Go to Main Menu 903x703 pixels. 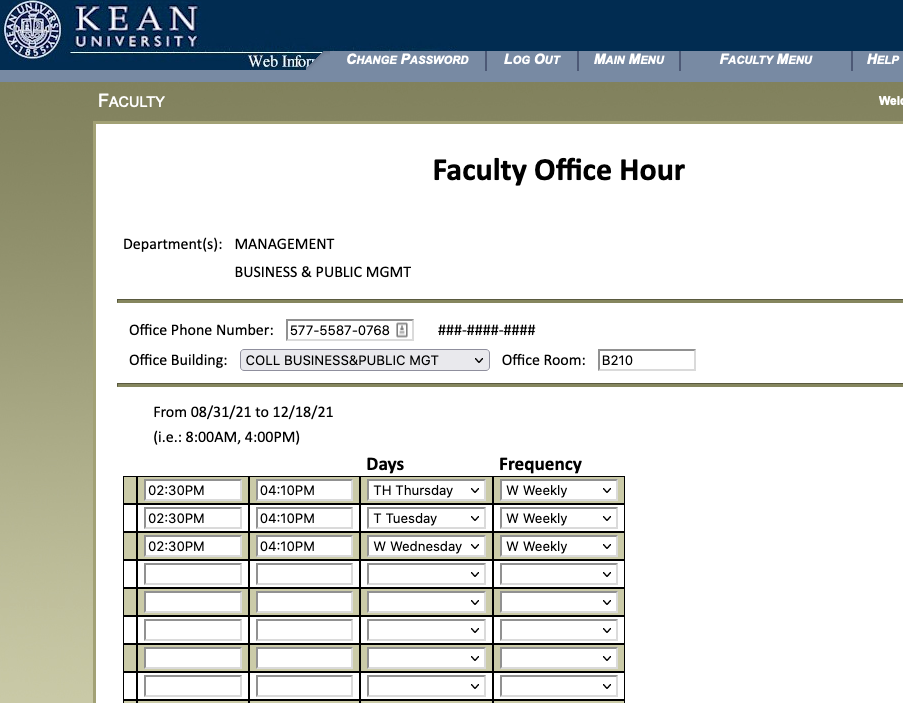tap(629, 59)
